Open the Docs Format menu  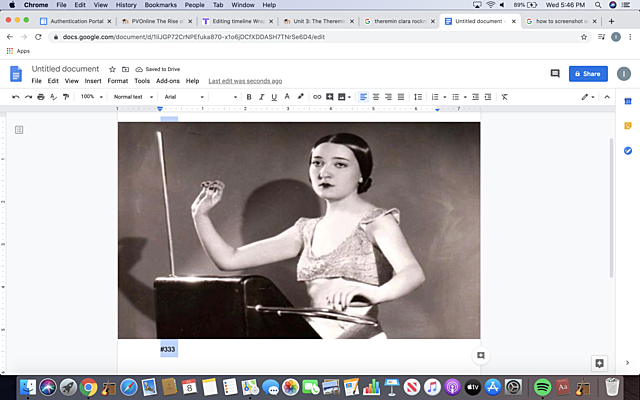click(118, 81)
